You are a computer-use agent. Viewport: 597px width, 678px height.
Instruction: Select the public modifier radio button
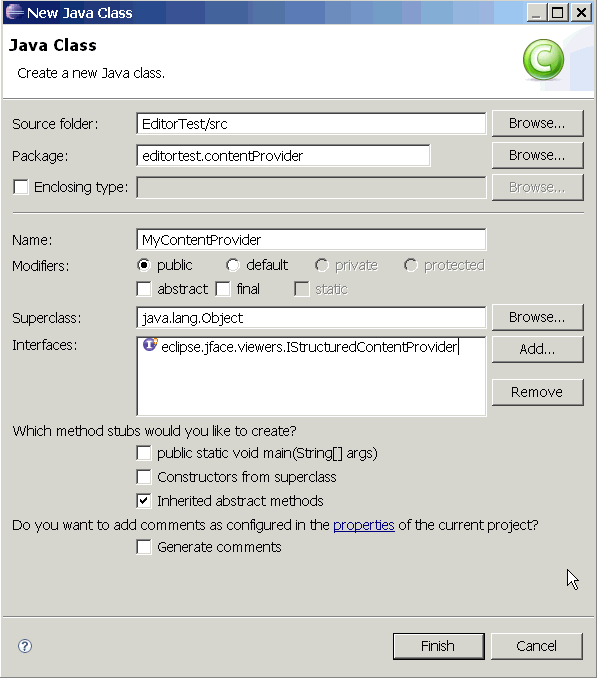pos(144,265)
